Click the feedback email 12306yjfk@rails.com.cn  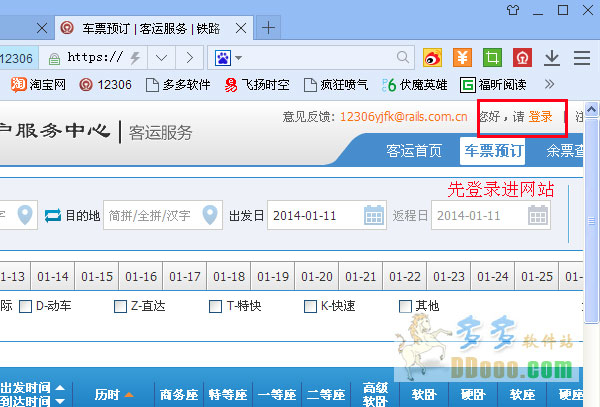[x=404, y=116]
